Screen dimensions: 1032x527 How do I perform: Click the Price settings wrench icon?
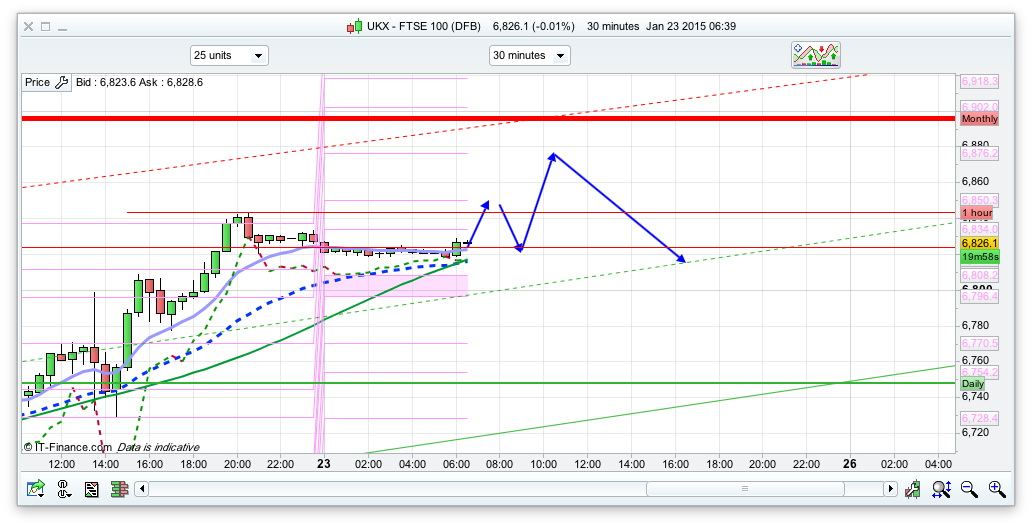coord(61,83)
